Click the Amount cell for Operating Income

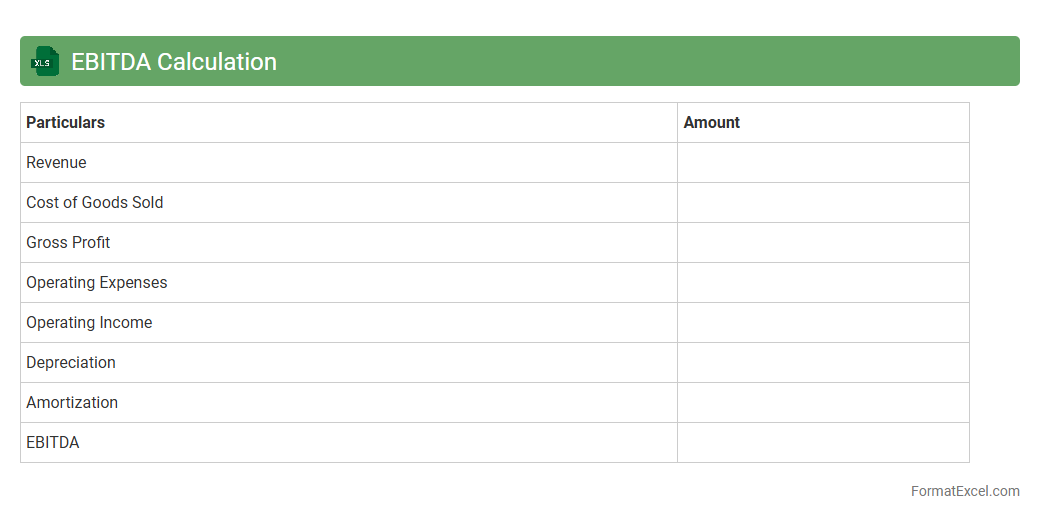point(823,323)
